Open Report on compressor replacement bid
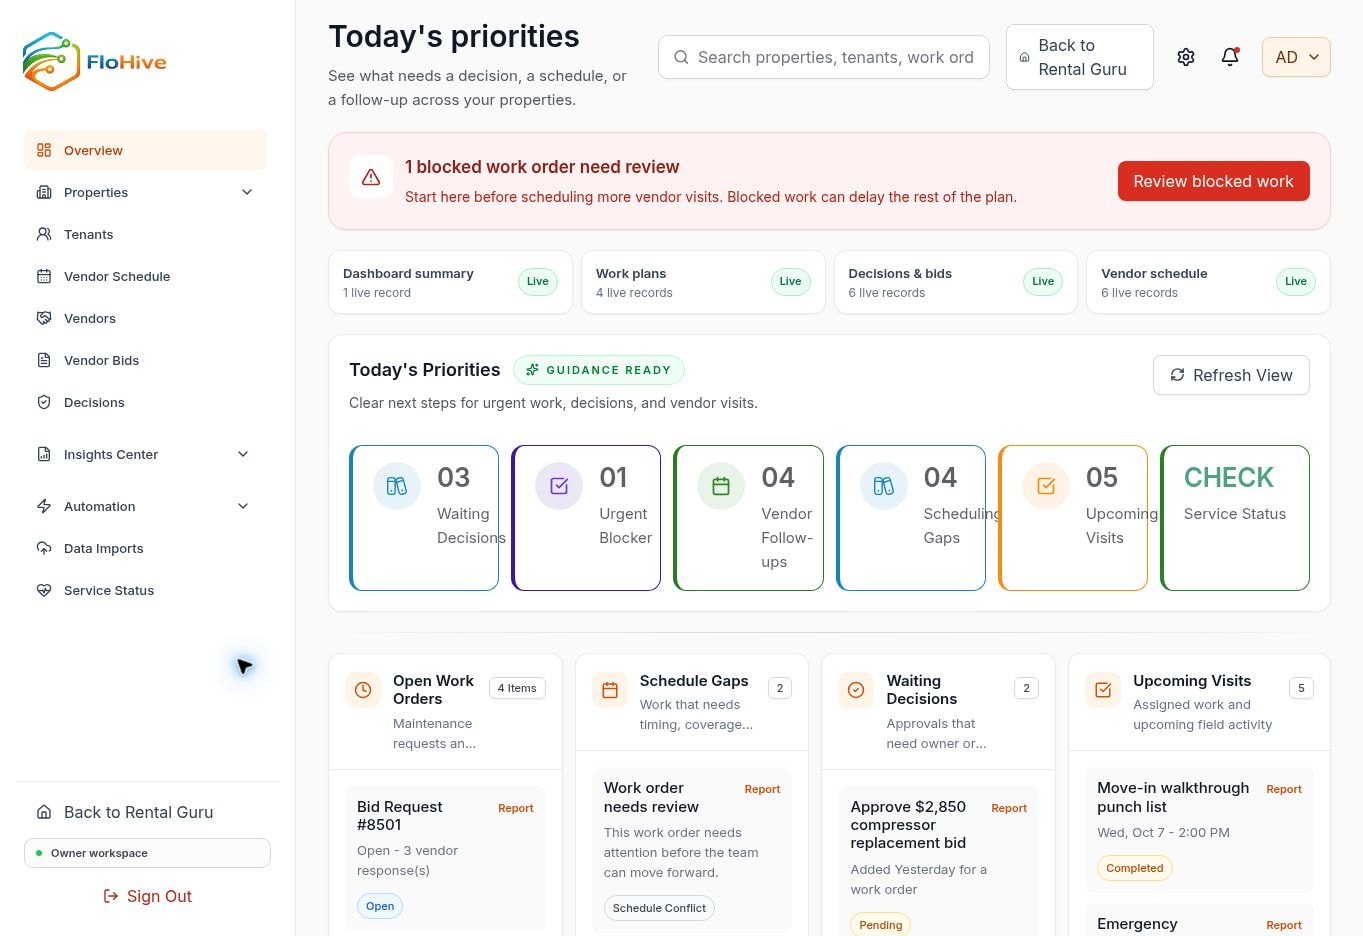This screenshot has height=936, width=1363. [1009, 808]
